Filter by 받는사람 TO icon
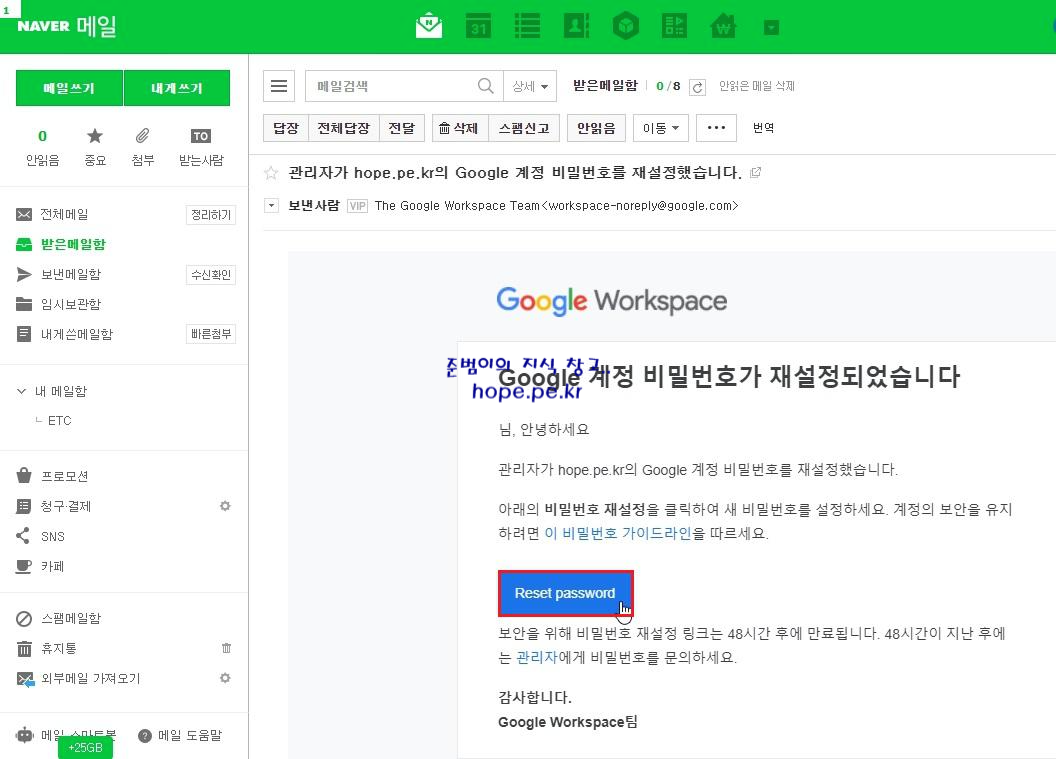1056x759 pixels. (x=201, y=147)
